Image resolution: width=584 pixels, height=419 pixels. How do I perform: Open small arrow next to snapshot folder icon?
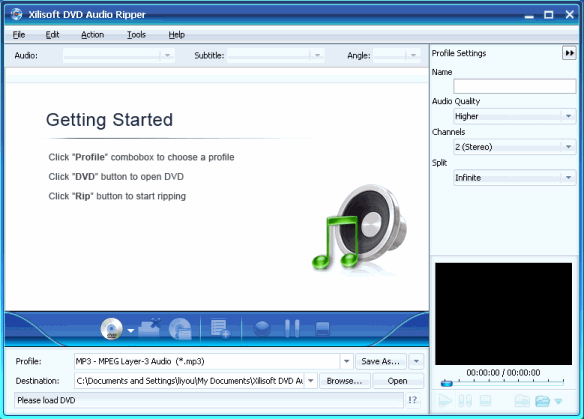(x=558, y=401)
